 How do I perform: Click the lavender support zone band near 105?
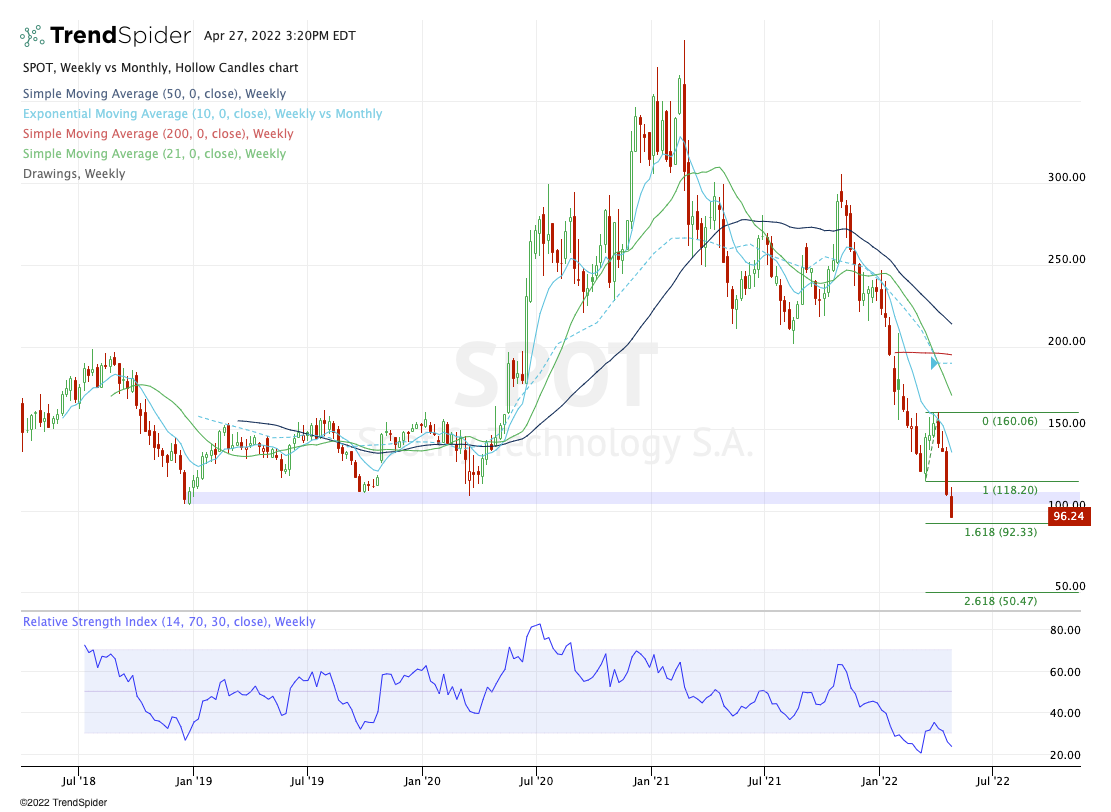click(636, 498)
